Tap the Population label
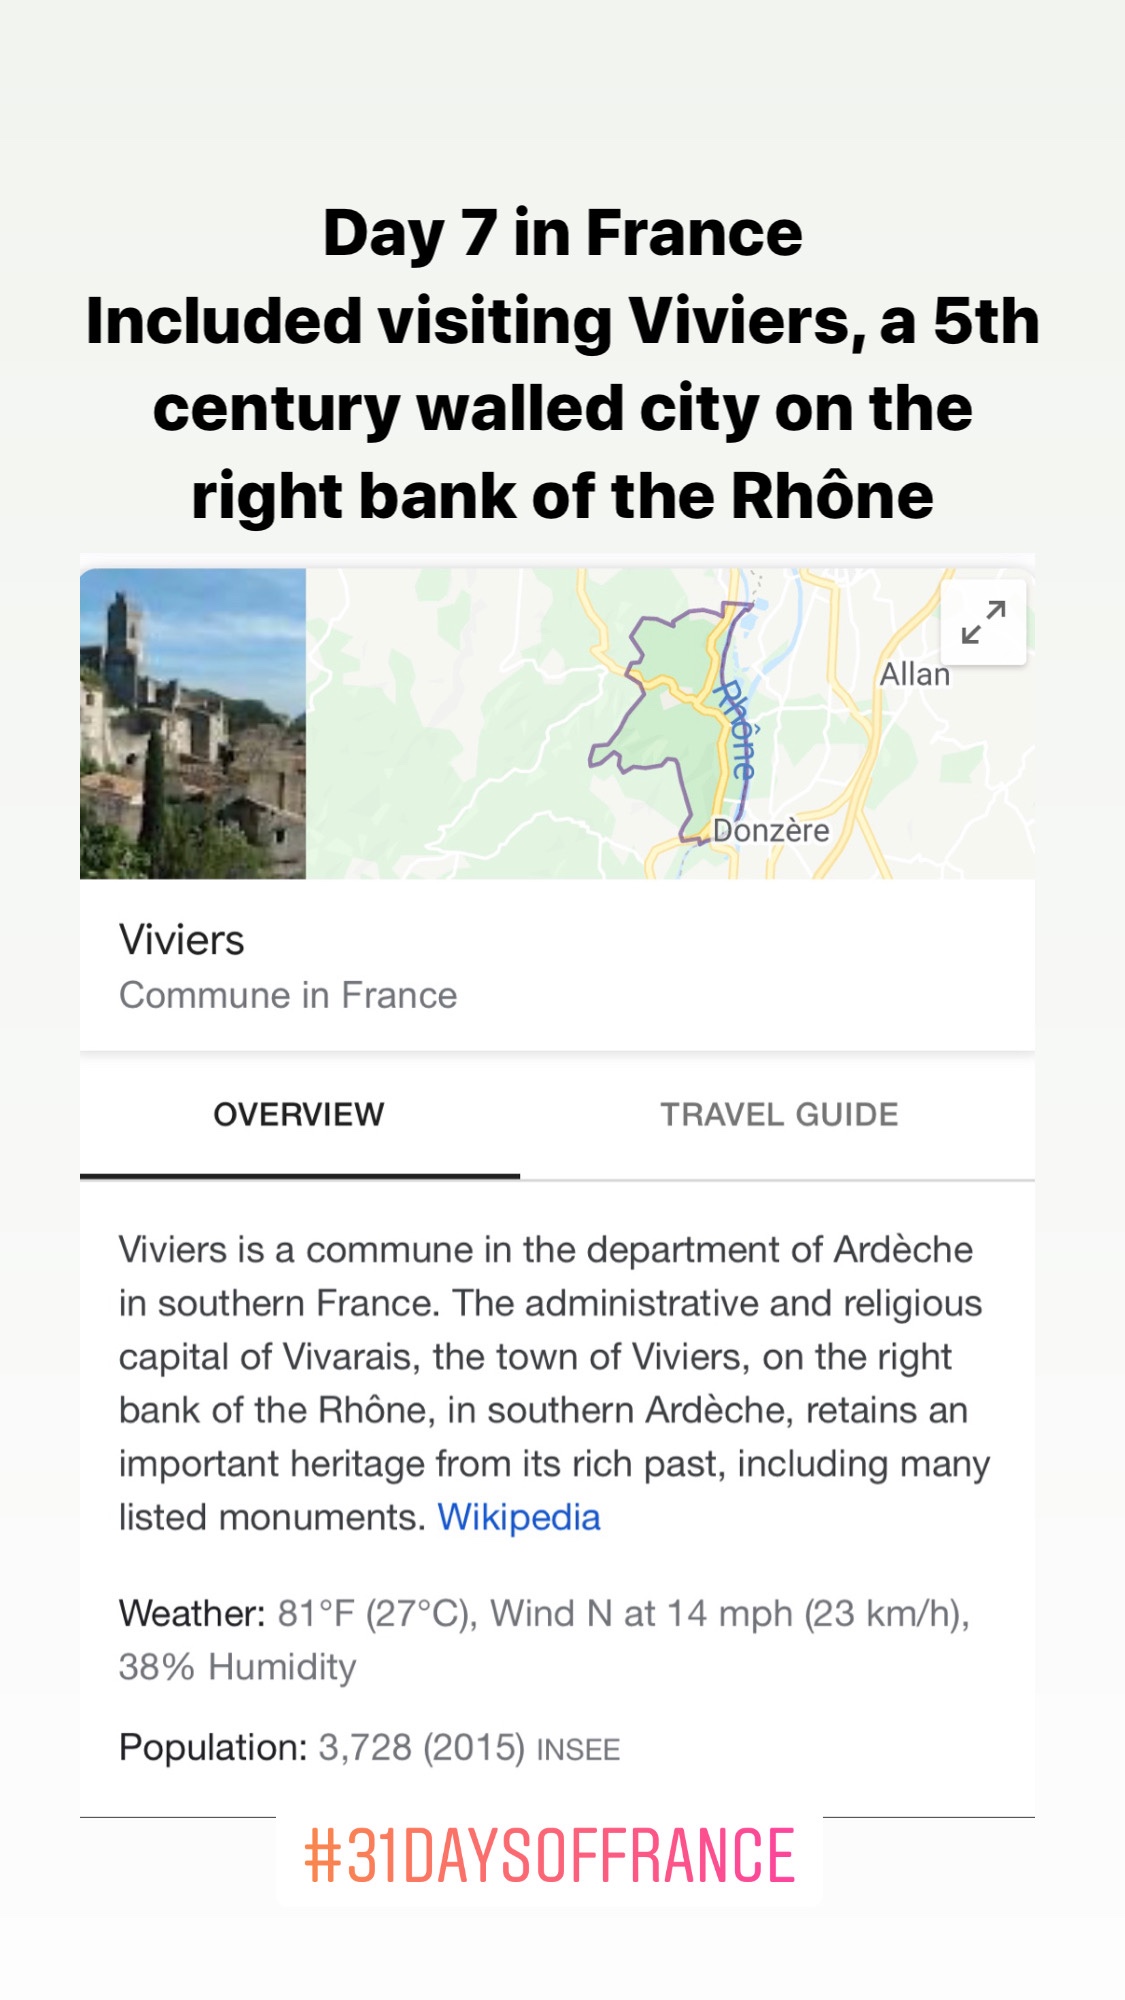Image resolution: width=1125 pixels, height=2000 pixels. tap(213, 1748)
